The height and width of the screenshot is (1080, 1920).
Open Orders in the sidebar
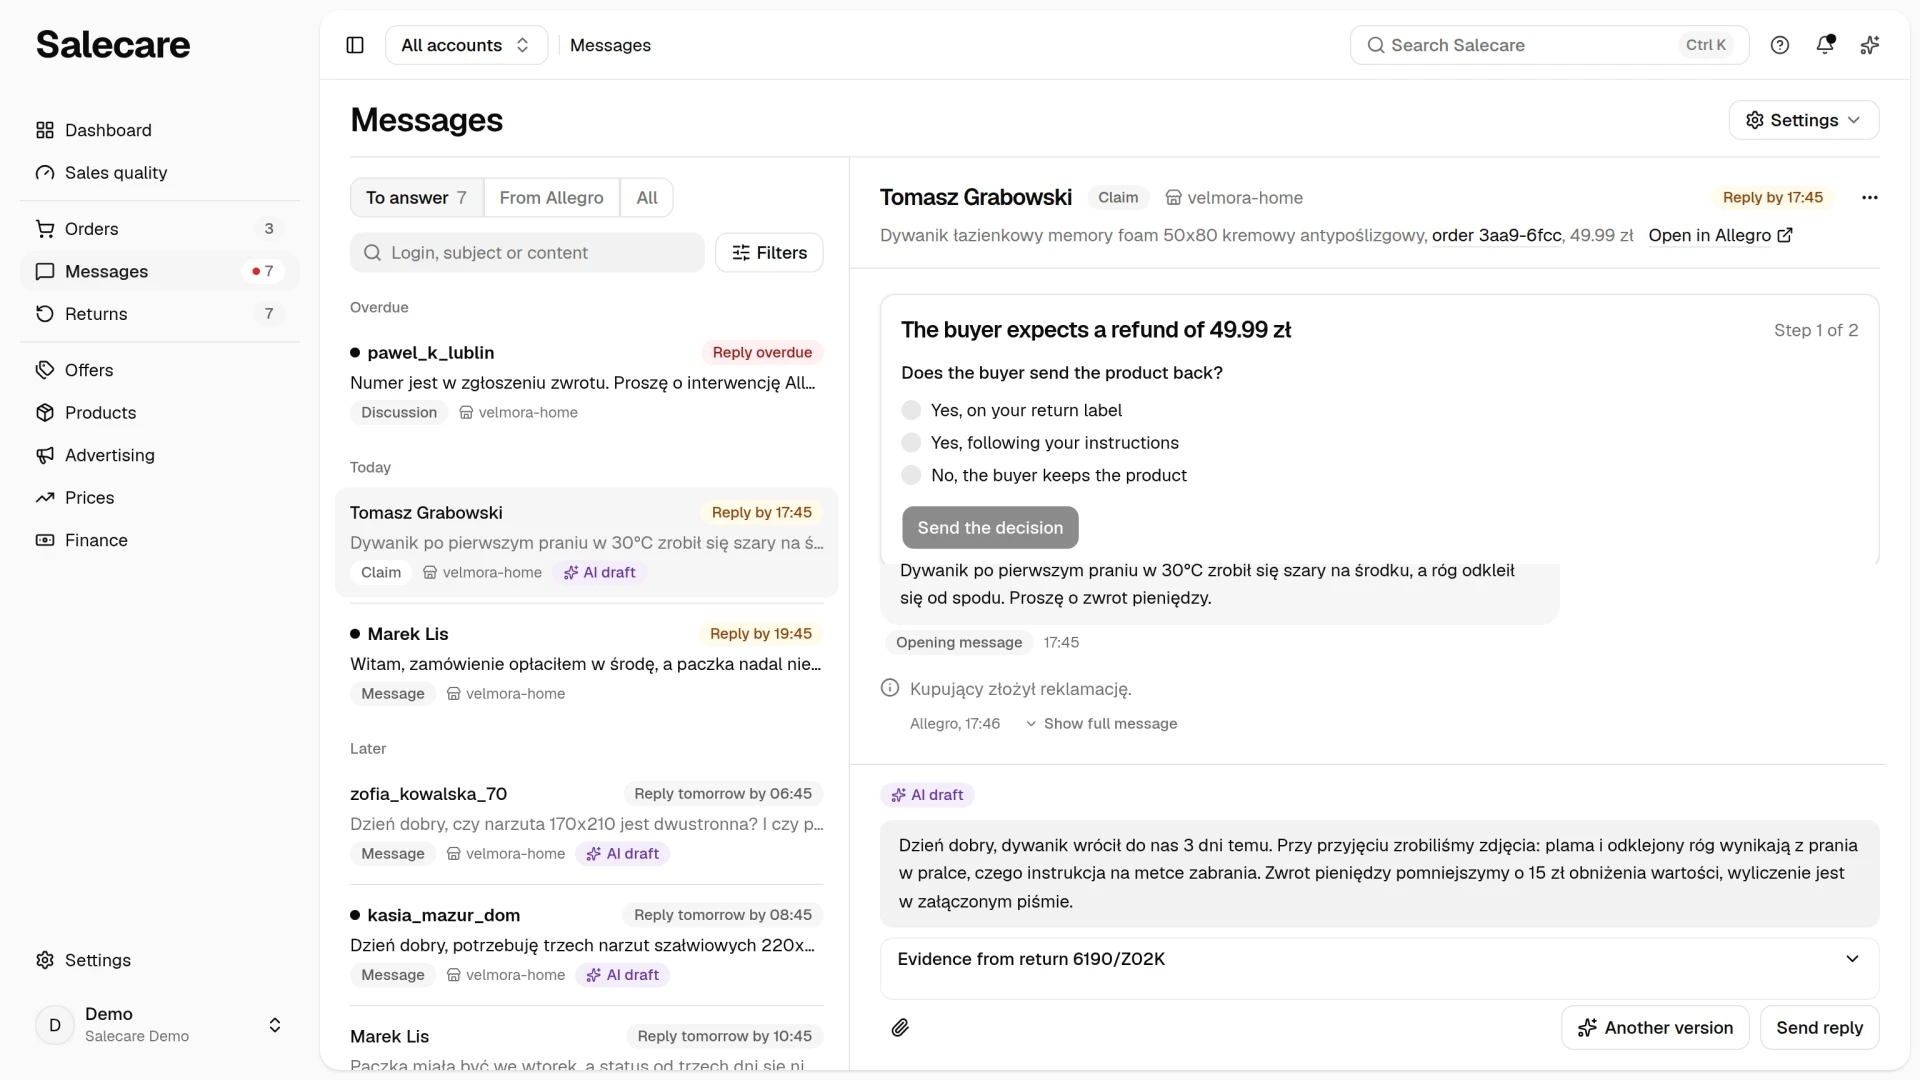(x=160, y=229)
